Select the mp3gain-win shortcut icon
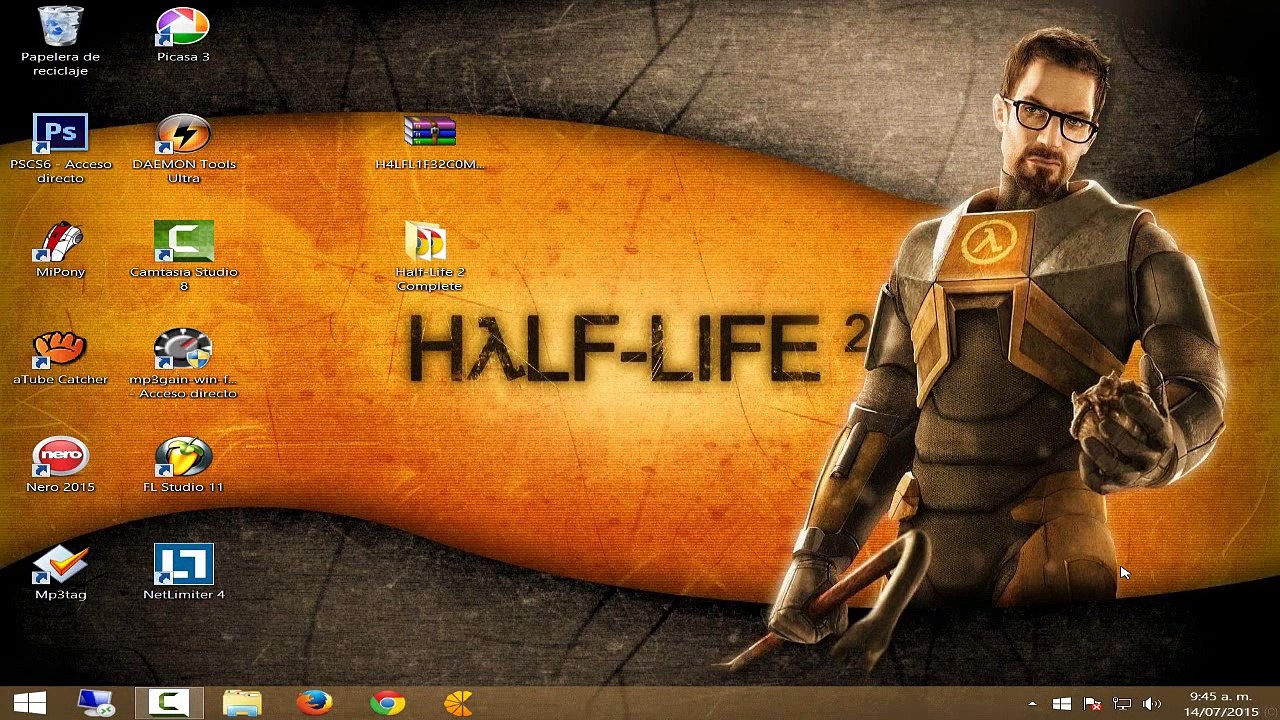Viewport: 1280px width, 720px height. point(183,350)
